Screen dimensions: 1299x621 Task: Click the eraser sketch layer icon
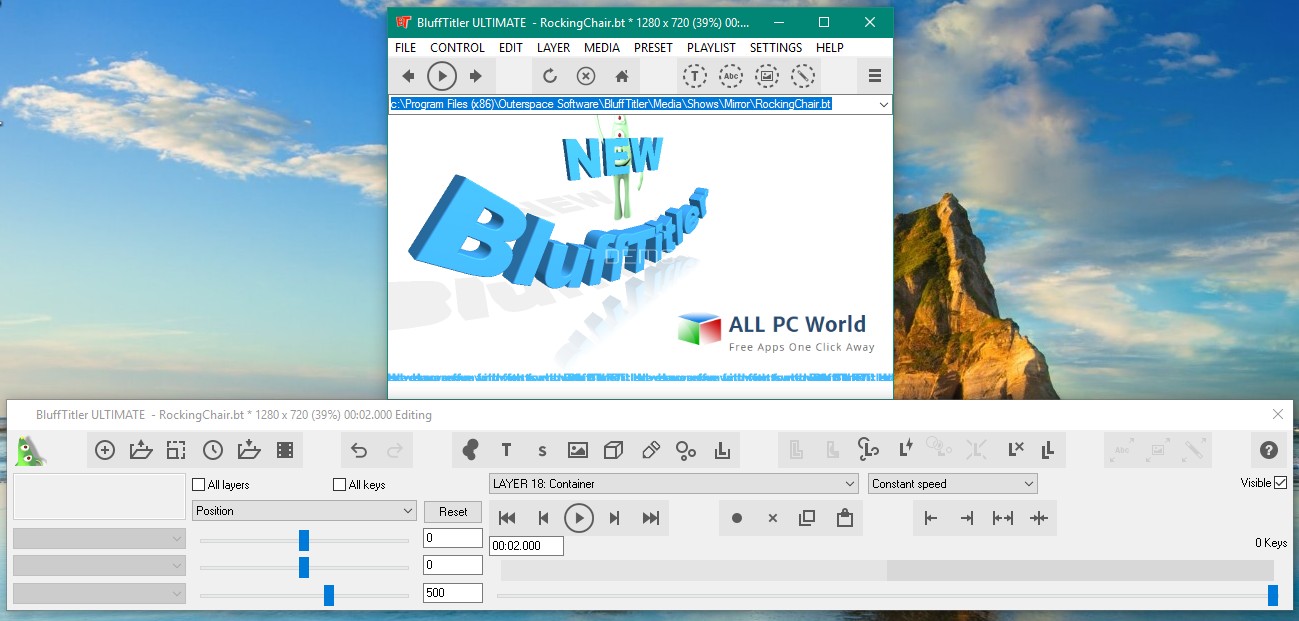click(x=650, y=450)
